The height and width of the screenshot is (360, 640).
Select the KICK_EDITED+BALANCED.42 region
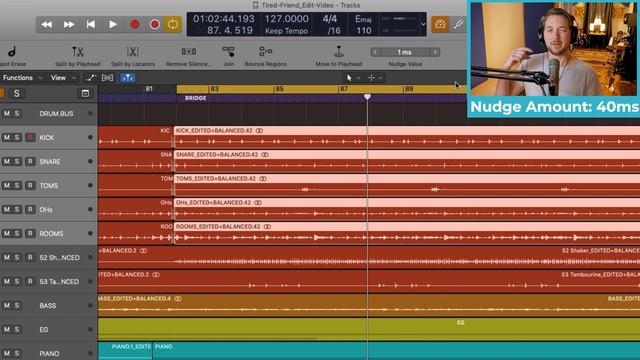point(407,137)
